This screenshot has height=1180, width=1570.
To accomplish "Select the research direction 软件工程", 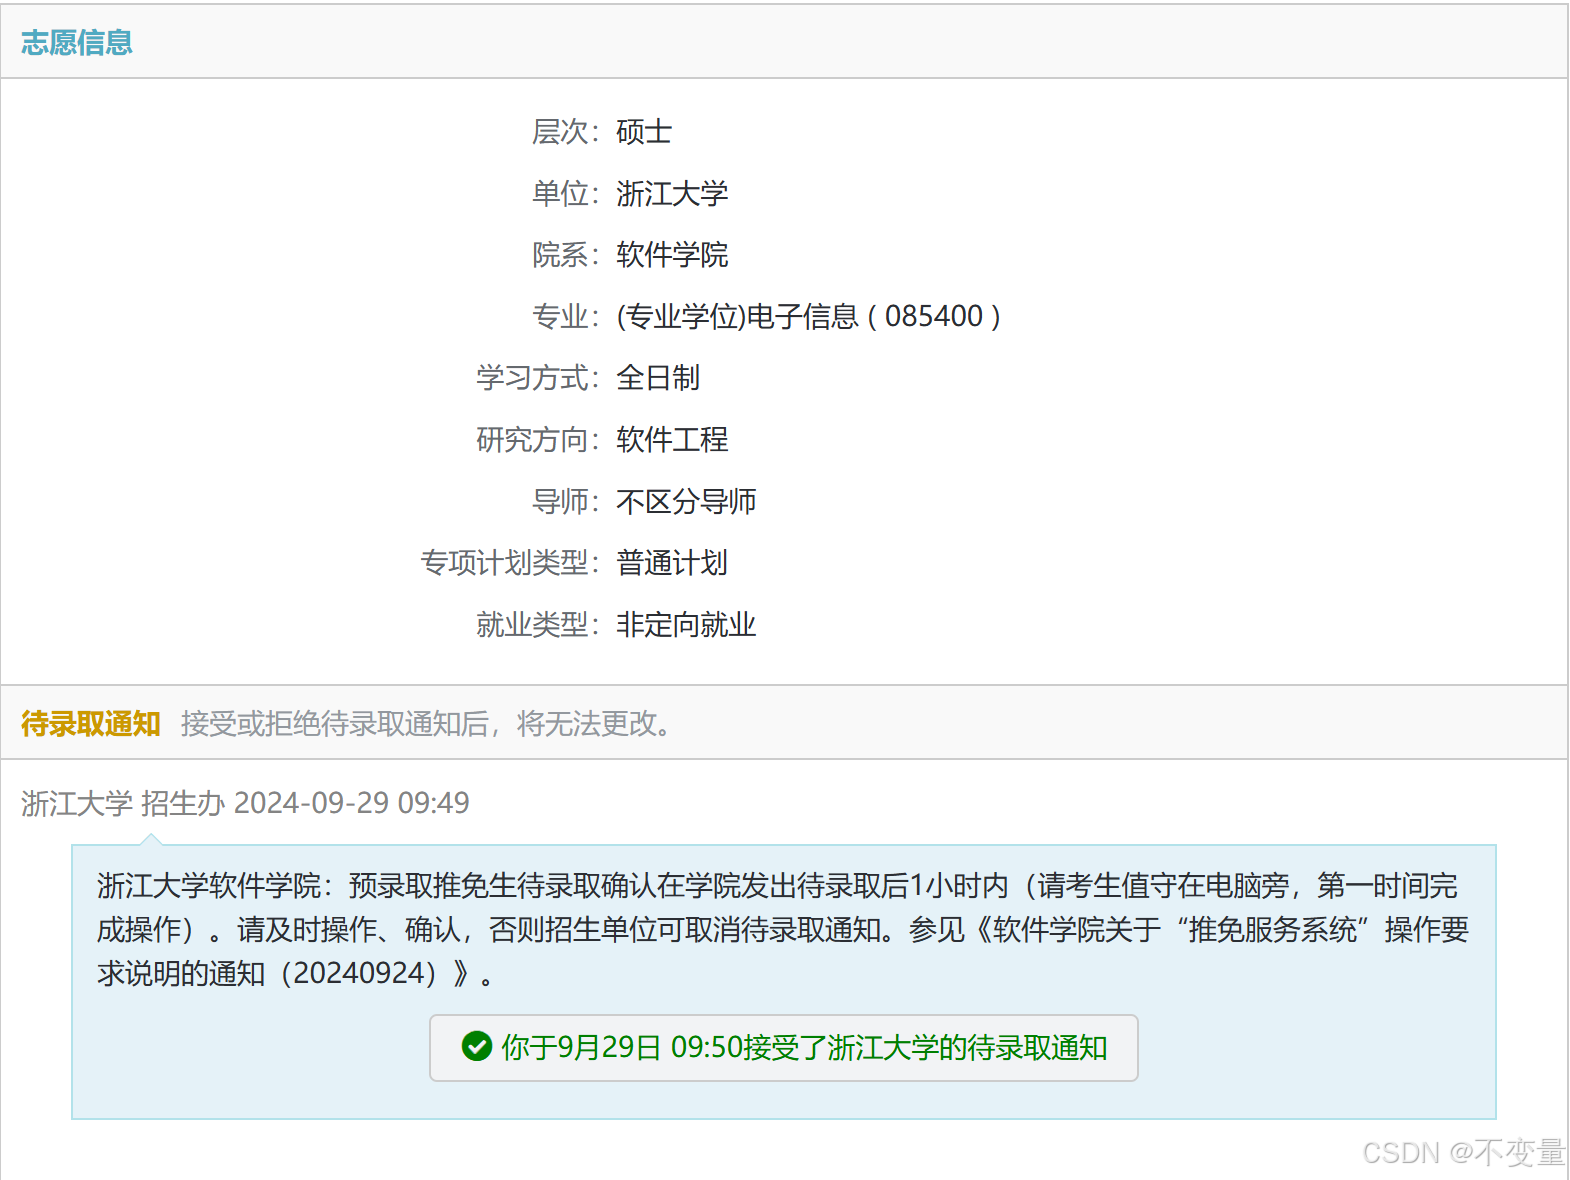I will [672, 439].
